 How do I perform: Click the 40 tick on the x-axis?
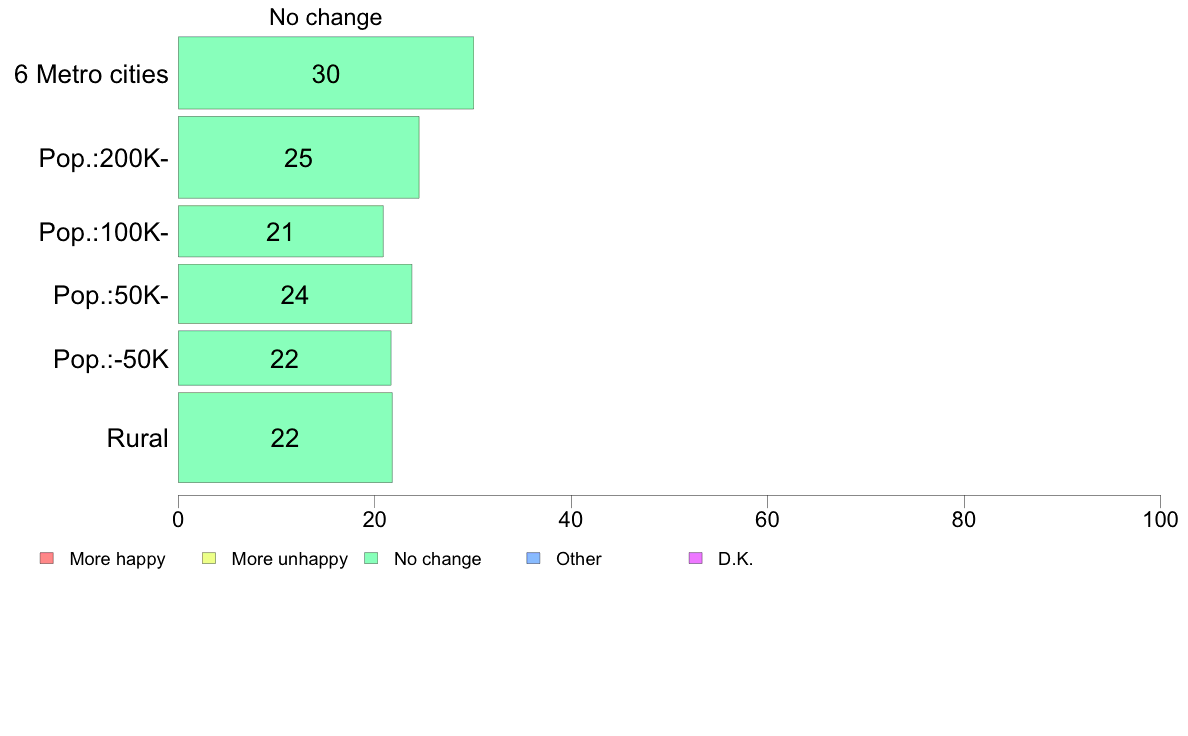tap(571, 519)
